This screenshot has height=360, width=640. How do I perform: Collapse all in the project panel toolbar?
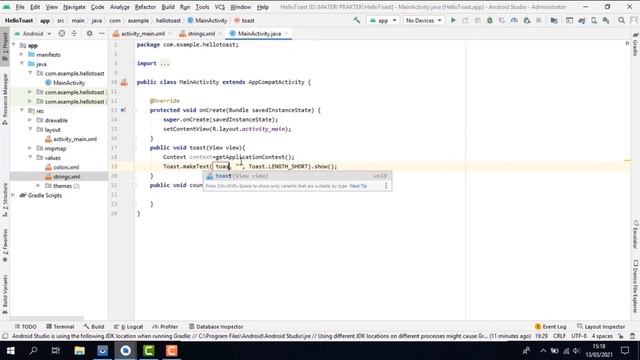(x=74, y=33)
